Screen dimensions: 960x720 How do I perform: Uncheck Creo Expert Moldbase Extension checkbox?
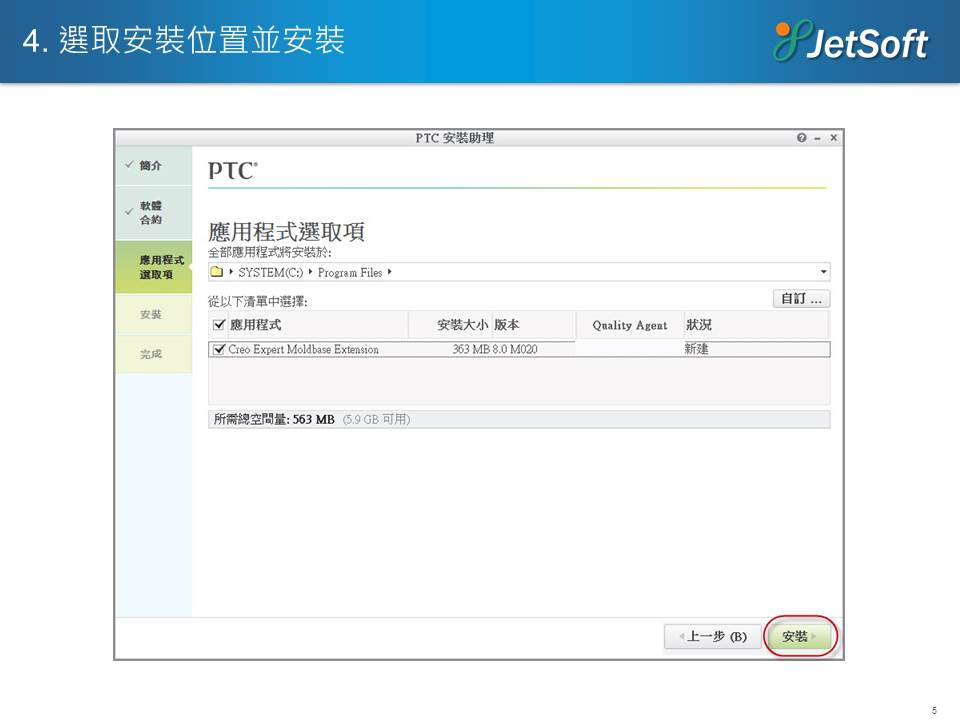(220, 350)
